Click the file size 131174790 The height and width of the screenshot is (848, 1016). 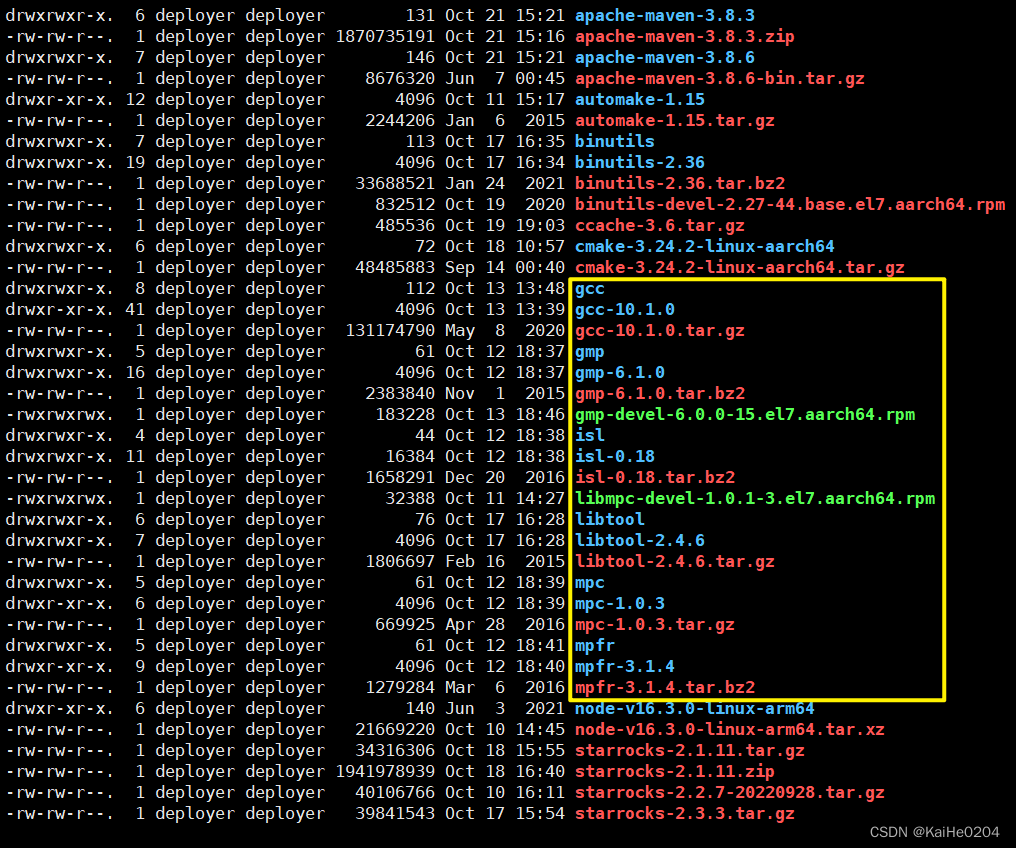point(390,330)
